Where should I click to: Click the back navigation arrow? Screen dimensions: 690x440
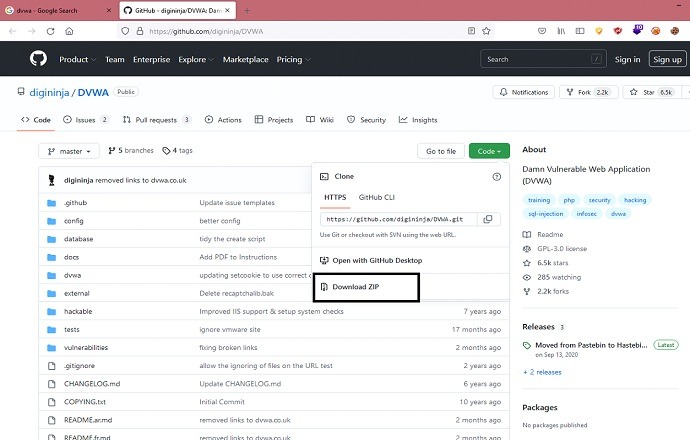point(12,31)
